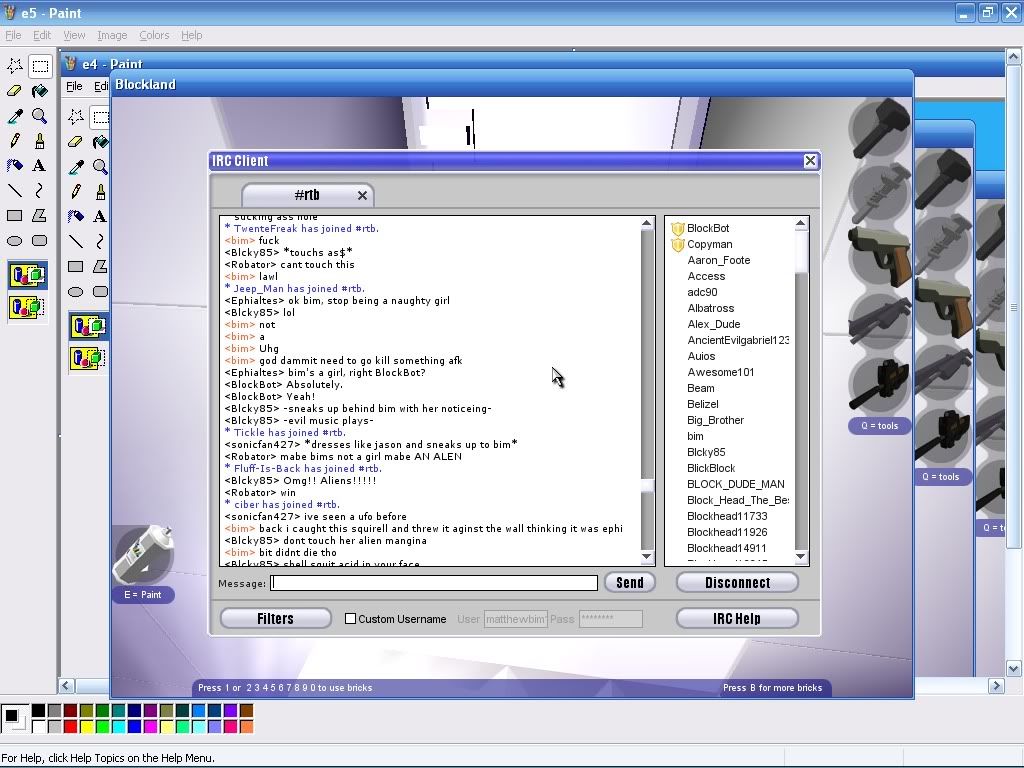1024x768 pixels.
Task: Pick the yellow color swatch in palette
Action: 86,726
